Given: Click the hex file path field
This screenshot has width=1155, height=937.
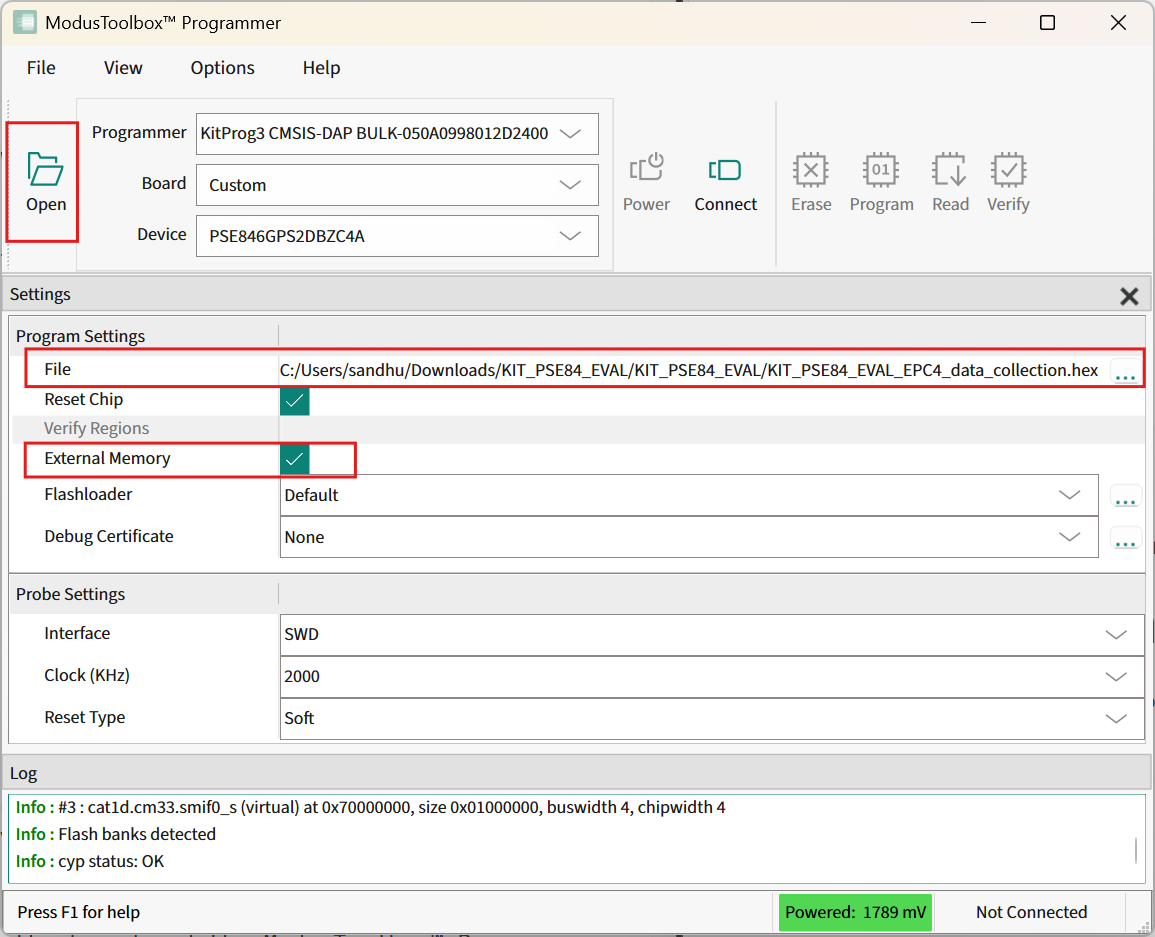Looking at the screenshot, I should click(x=690, y=371).
